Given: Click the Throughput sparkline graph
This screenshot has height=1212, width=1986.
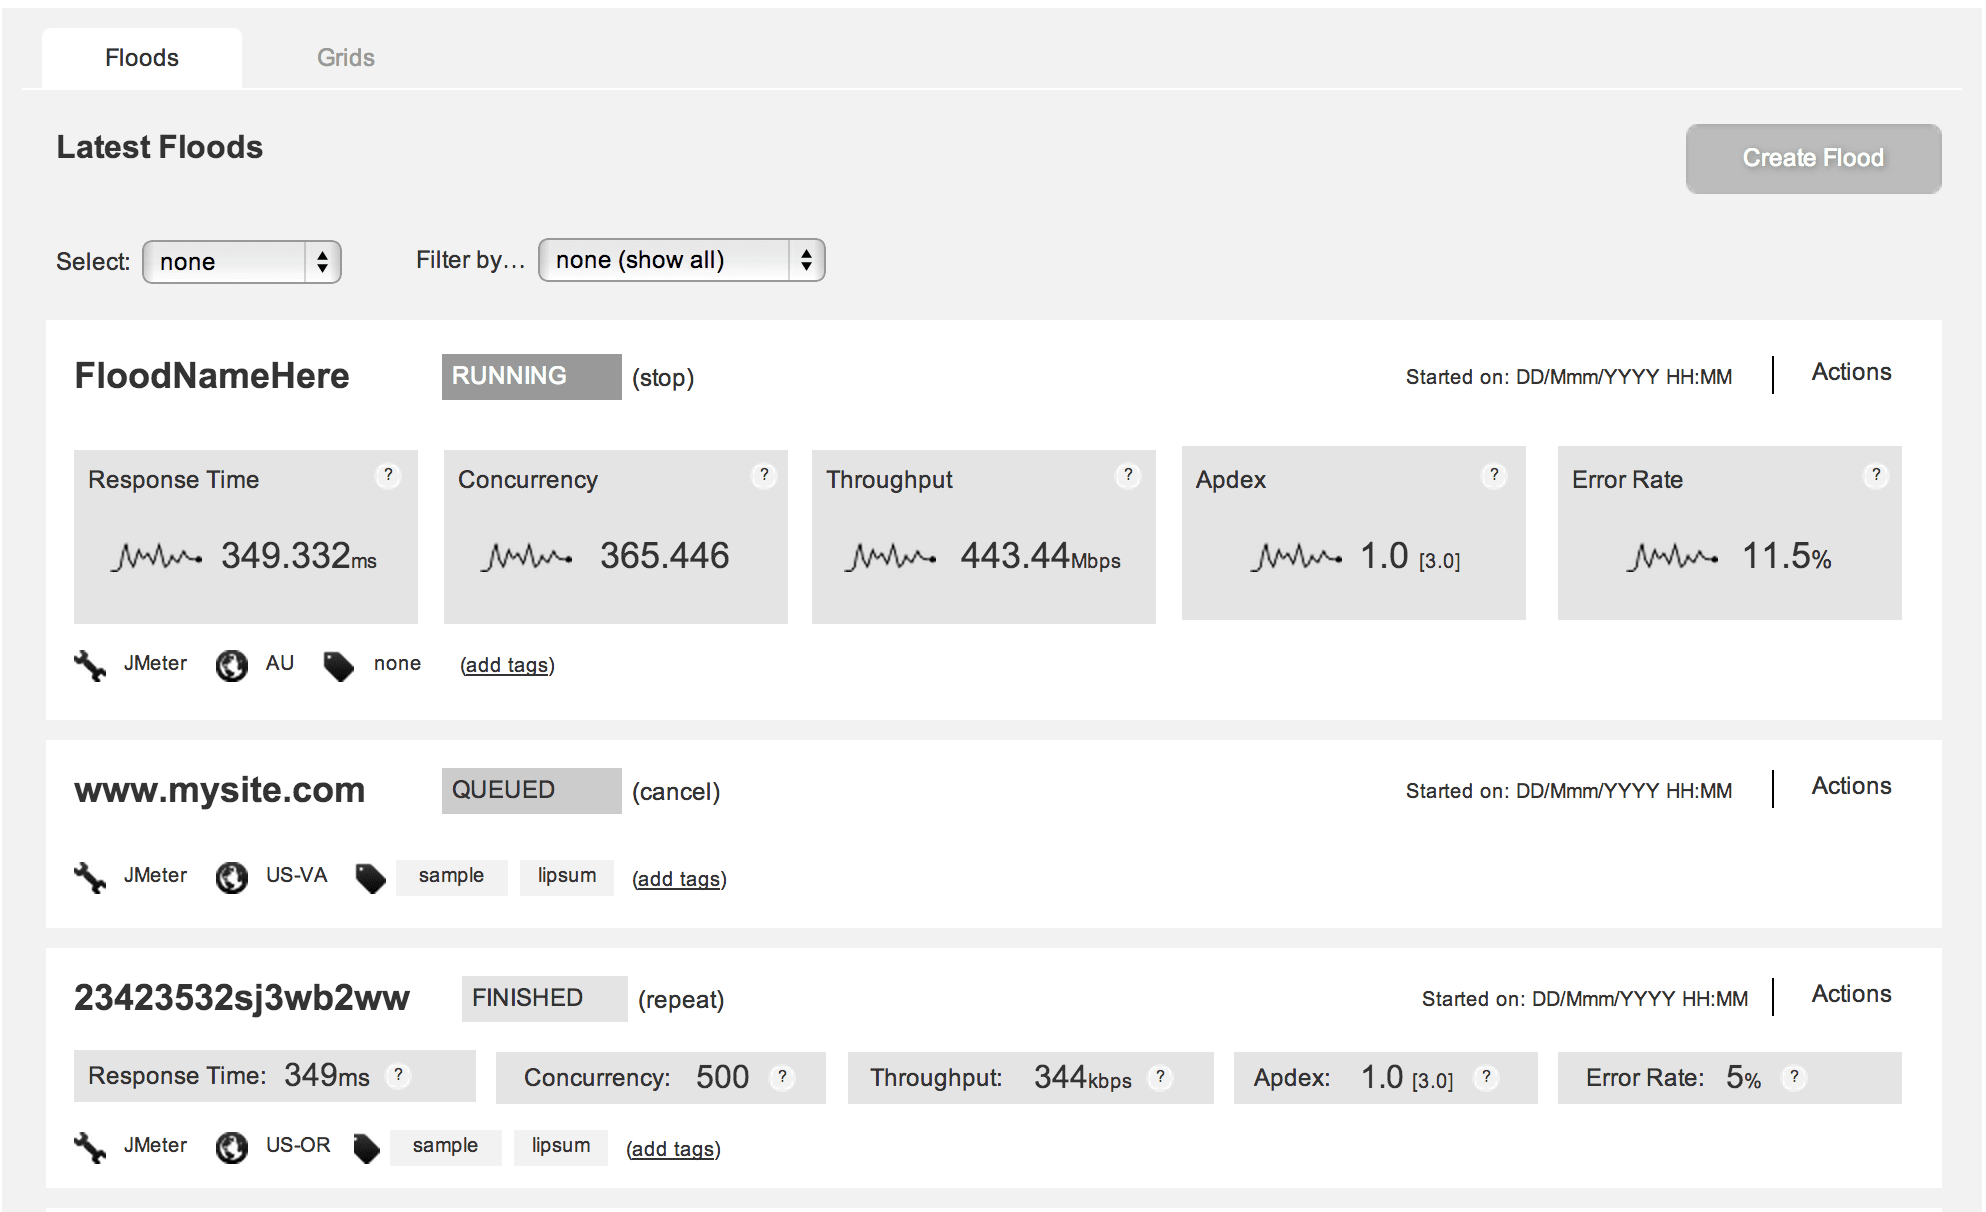Looking at the screenshot, I should [x=890, y=556].
